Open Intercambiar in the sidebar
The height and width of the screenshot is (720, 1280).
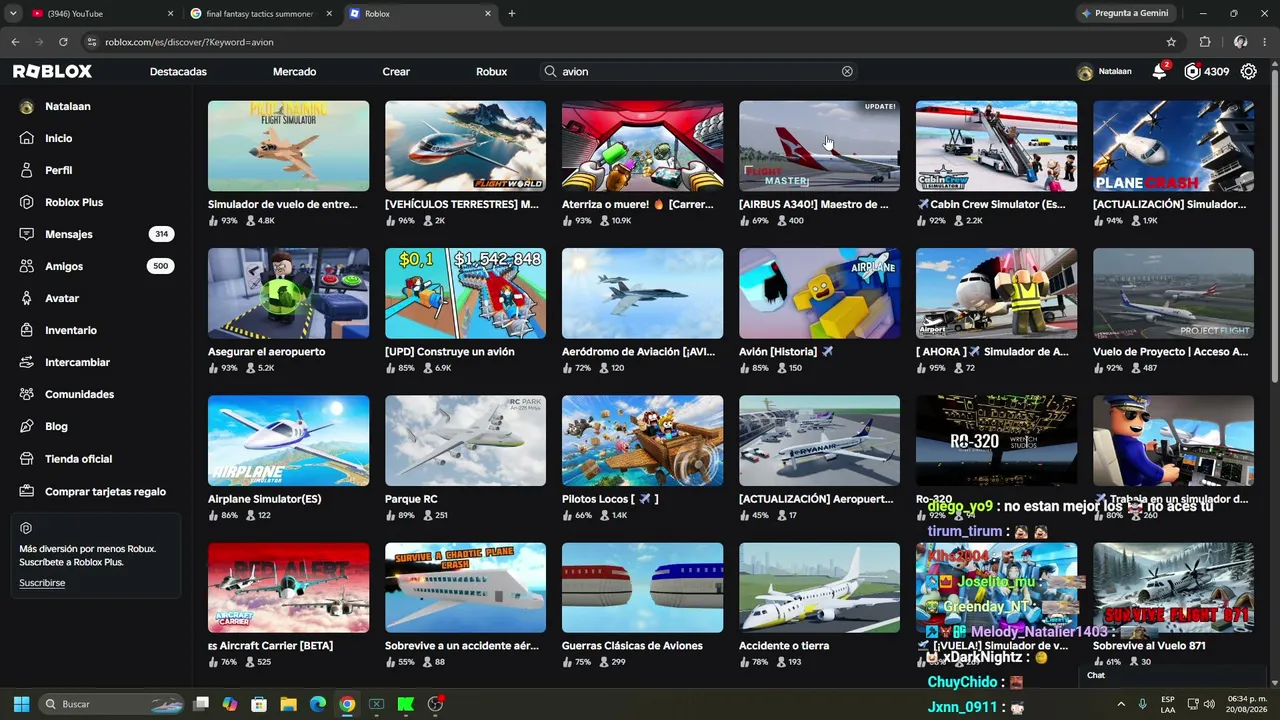(x=77, y=362)
